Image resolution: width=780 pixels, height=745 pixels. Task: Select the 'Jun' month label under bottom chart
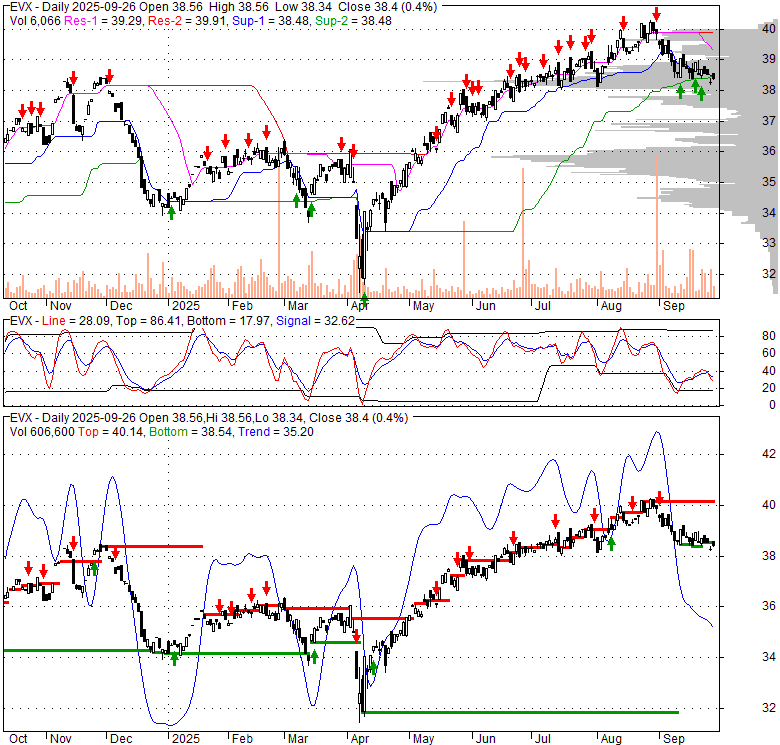[x=485, y=739]
